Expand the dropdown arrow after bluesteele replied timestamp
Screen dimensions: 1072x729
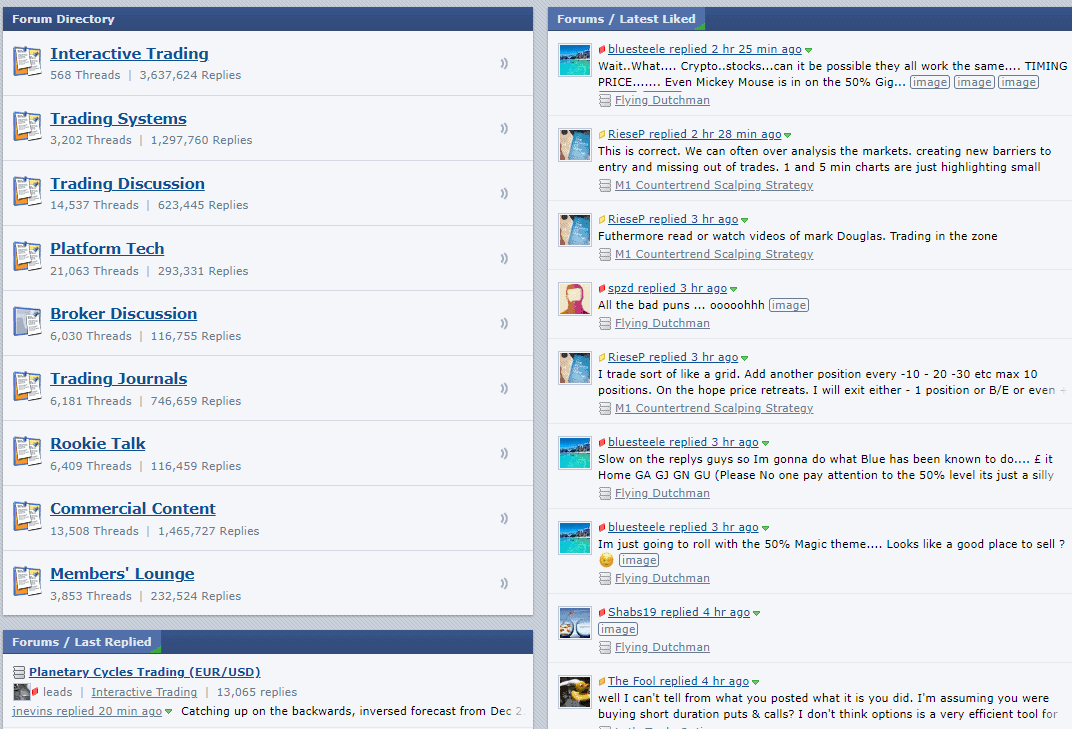806,48
